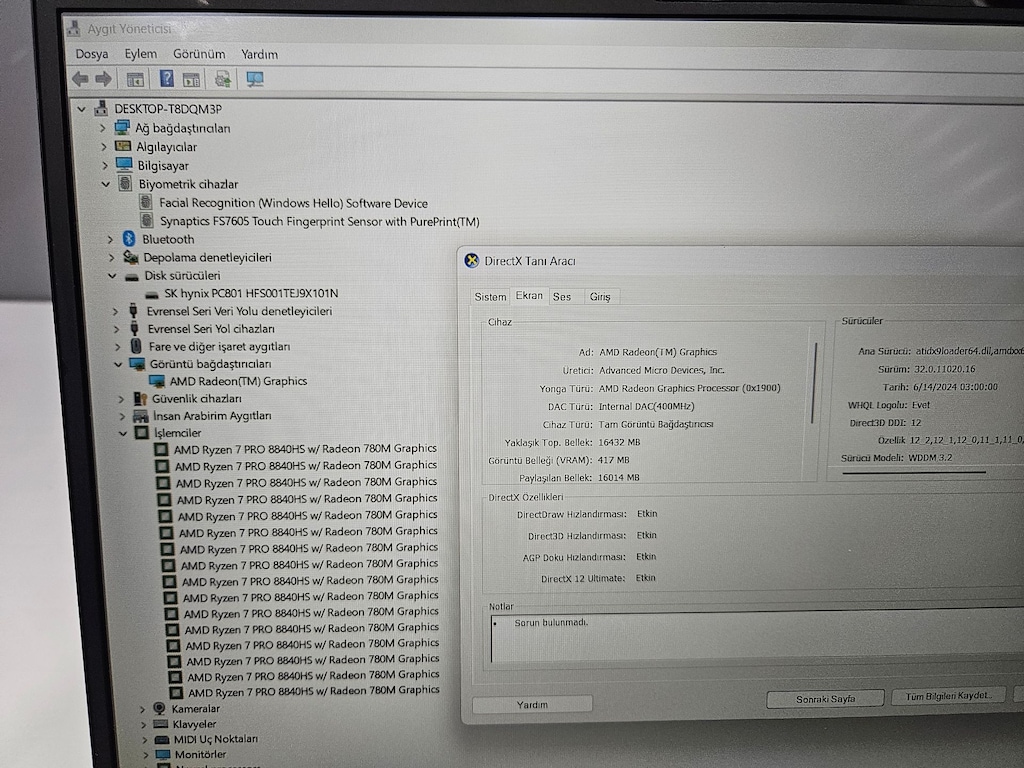Screen dimensions: 1024x768
Task: Click the Properties sheet toolbar icon
Action: point(191,80)
